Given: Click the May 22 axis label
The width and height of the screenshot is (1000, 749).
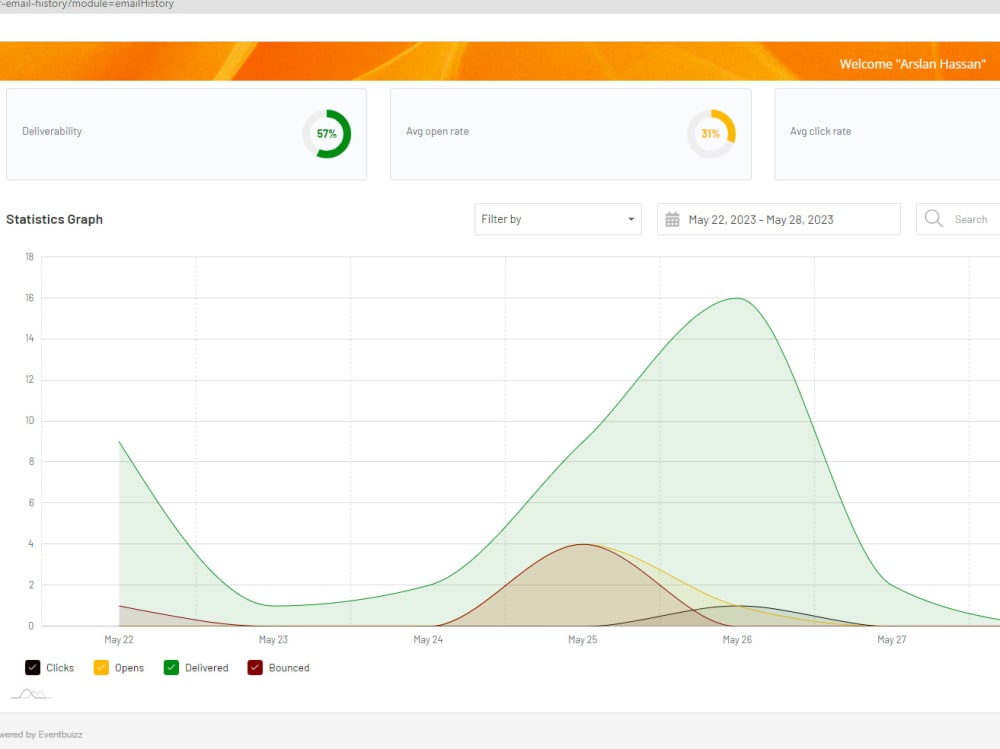Looking at the screenshot, I should coord(119,639).
